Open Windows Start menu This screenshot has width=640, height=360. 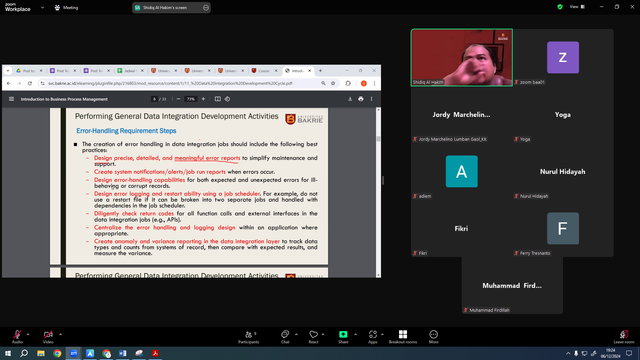[8, 353]
